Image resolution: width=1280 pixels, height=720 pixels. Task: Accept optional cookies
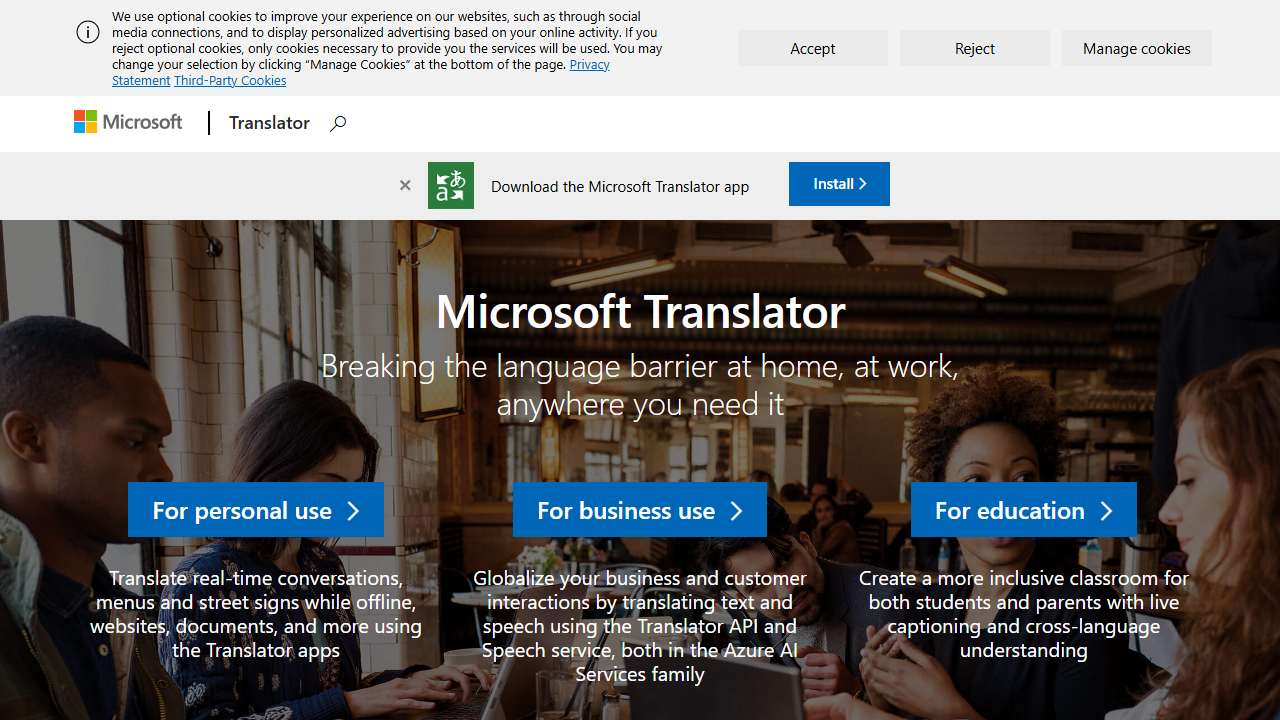[x=812, y=48]
